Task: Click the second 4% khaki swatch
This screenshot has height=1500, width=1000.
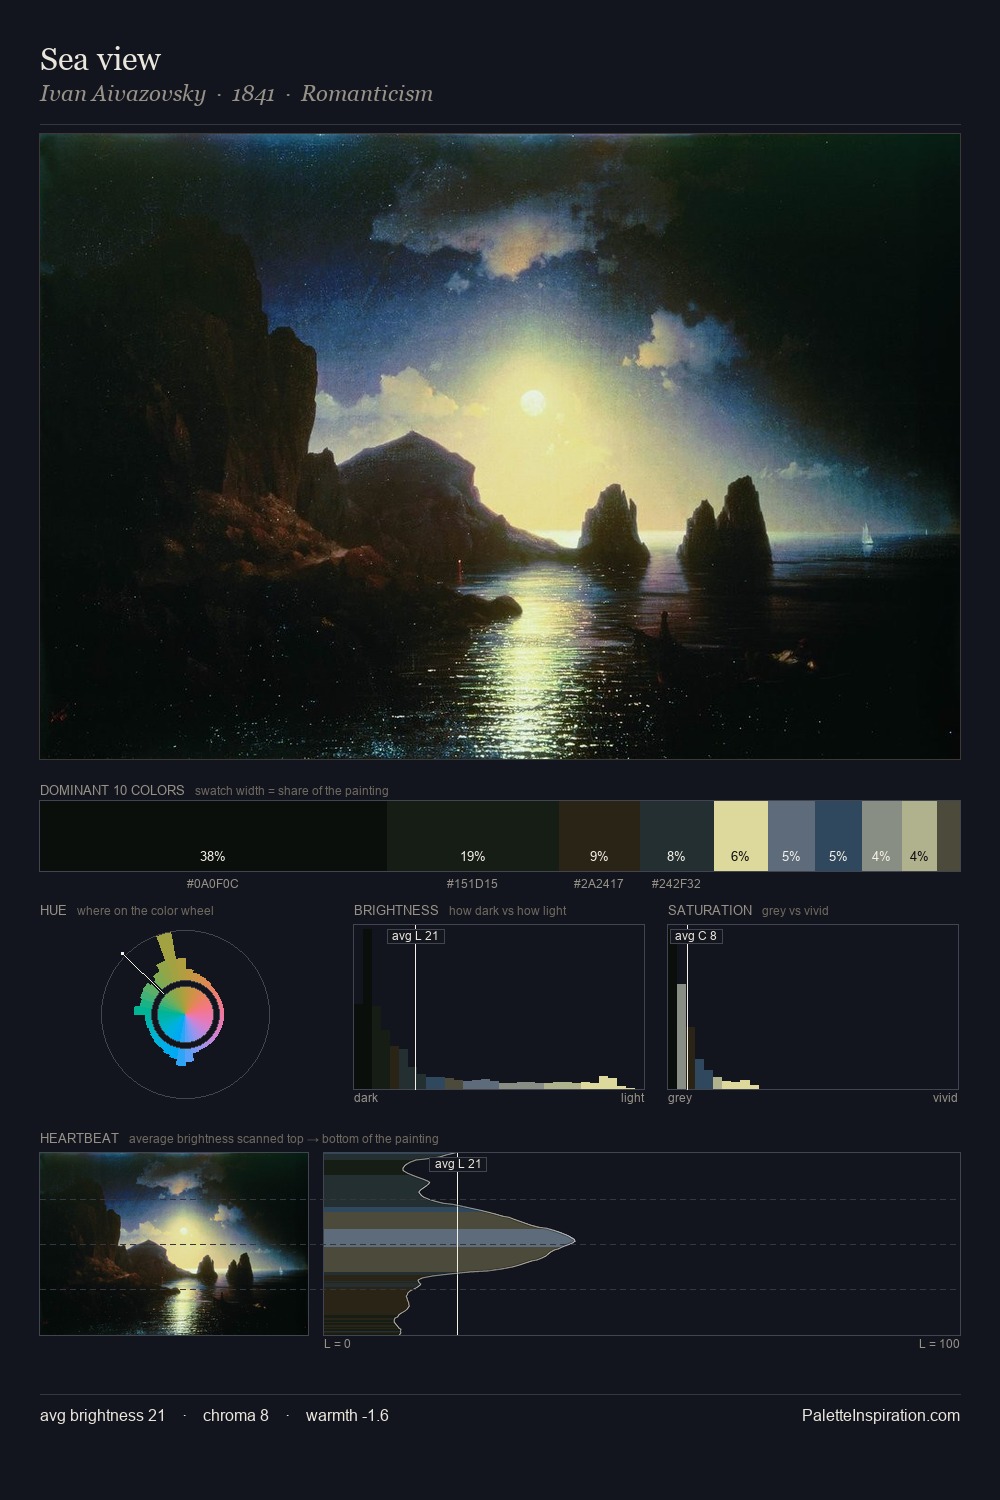Action: [x=919, y=835]
